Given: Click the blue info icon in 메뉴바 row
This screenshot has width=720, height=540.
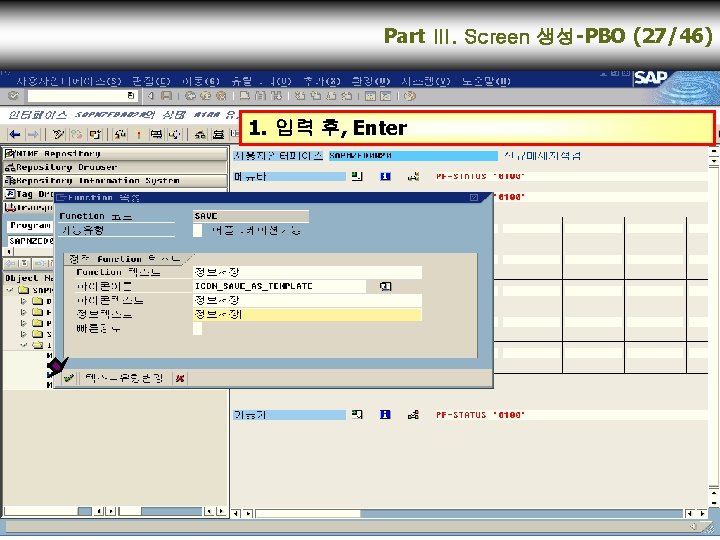Looking at the screenshot, I should pyautogui.click(x=385, y=176).
